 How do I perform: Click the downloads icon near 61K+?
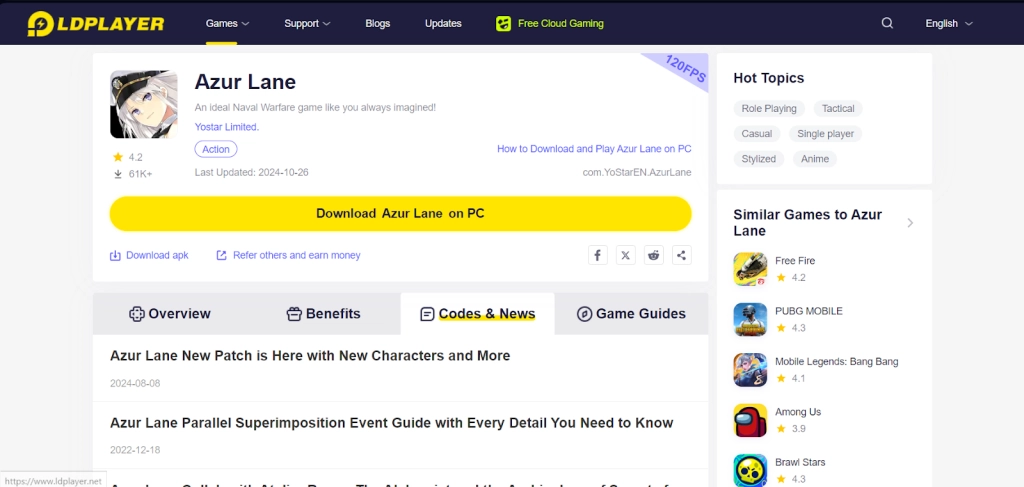pos(118,174)
